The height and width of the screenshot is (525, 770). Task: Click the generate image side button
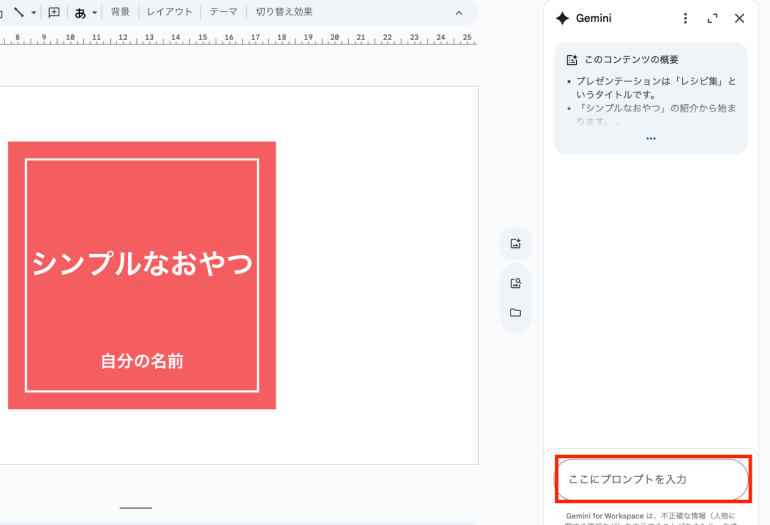pos(515,244)
